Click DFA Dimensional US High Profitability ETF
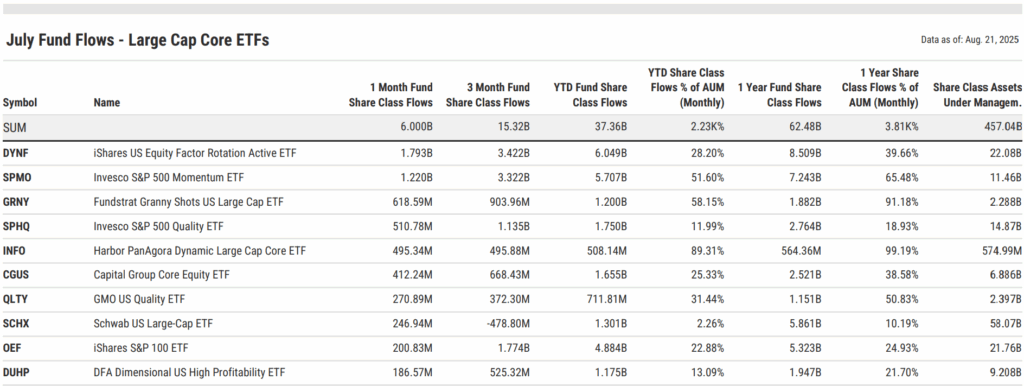 pyautogui.click(x=189, y=372)
